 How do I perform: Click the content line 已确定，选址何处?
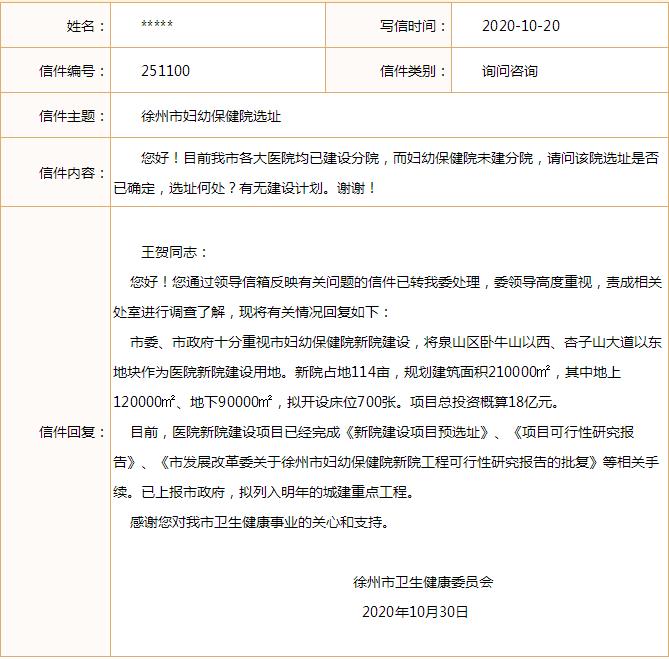(x=244, y=188)
